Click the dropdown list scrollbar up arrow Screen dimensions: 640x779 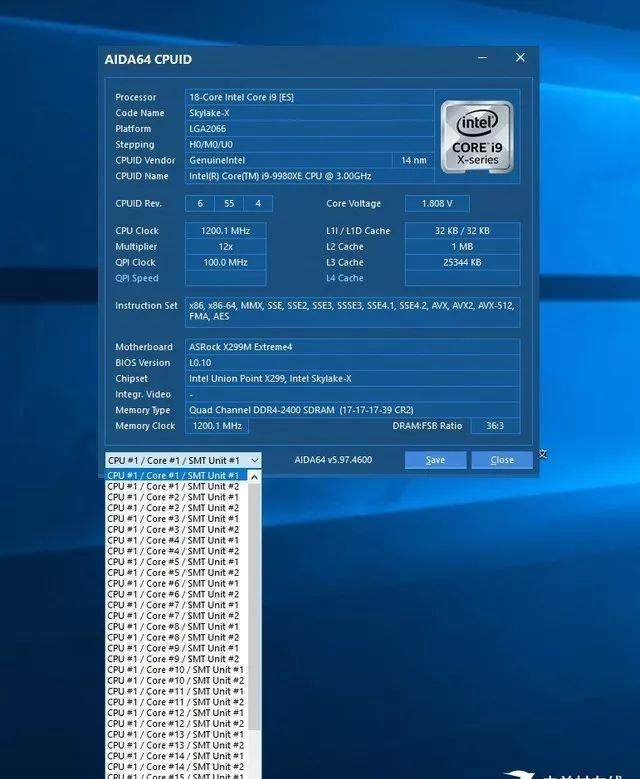pos(254,477)
